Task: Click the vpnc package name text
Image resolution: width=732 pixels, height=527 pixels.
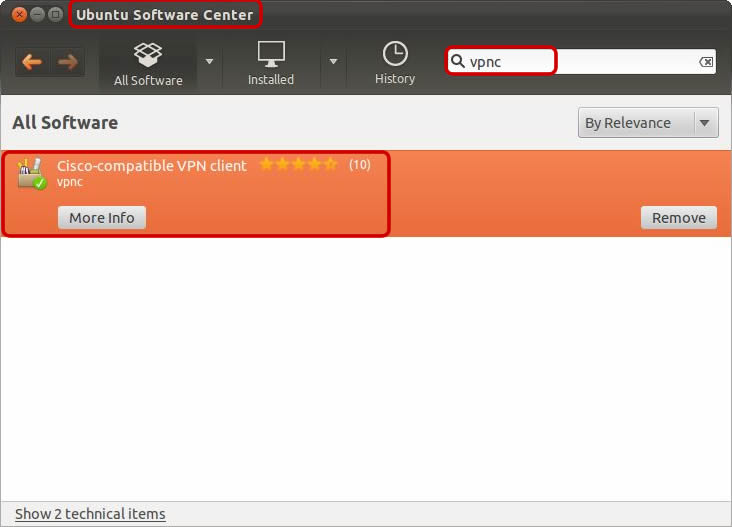Action: 70,182
